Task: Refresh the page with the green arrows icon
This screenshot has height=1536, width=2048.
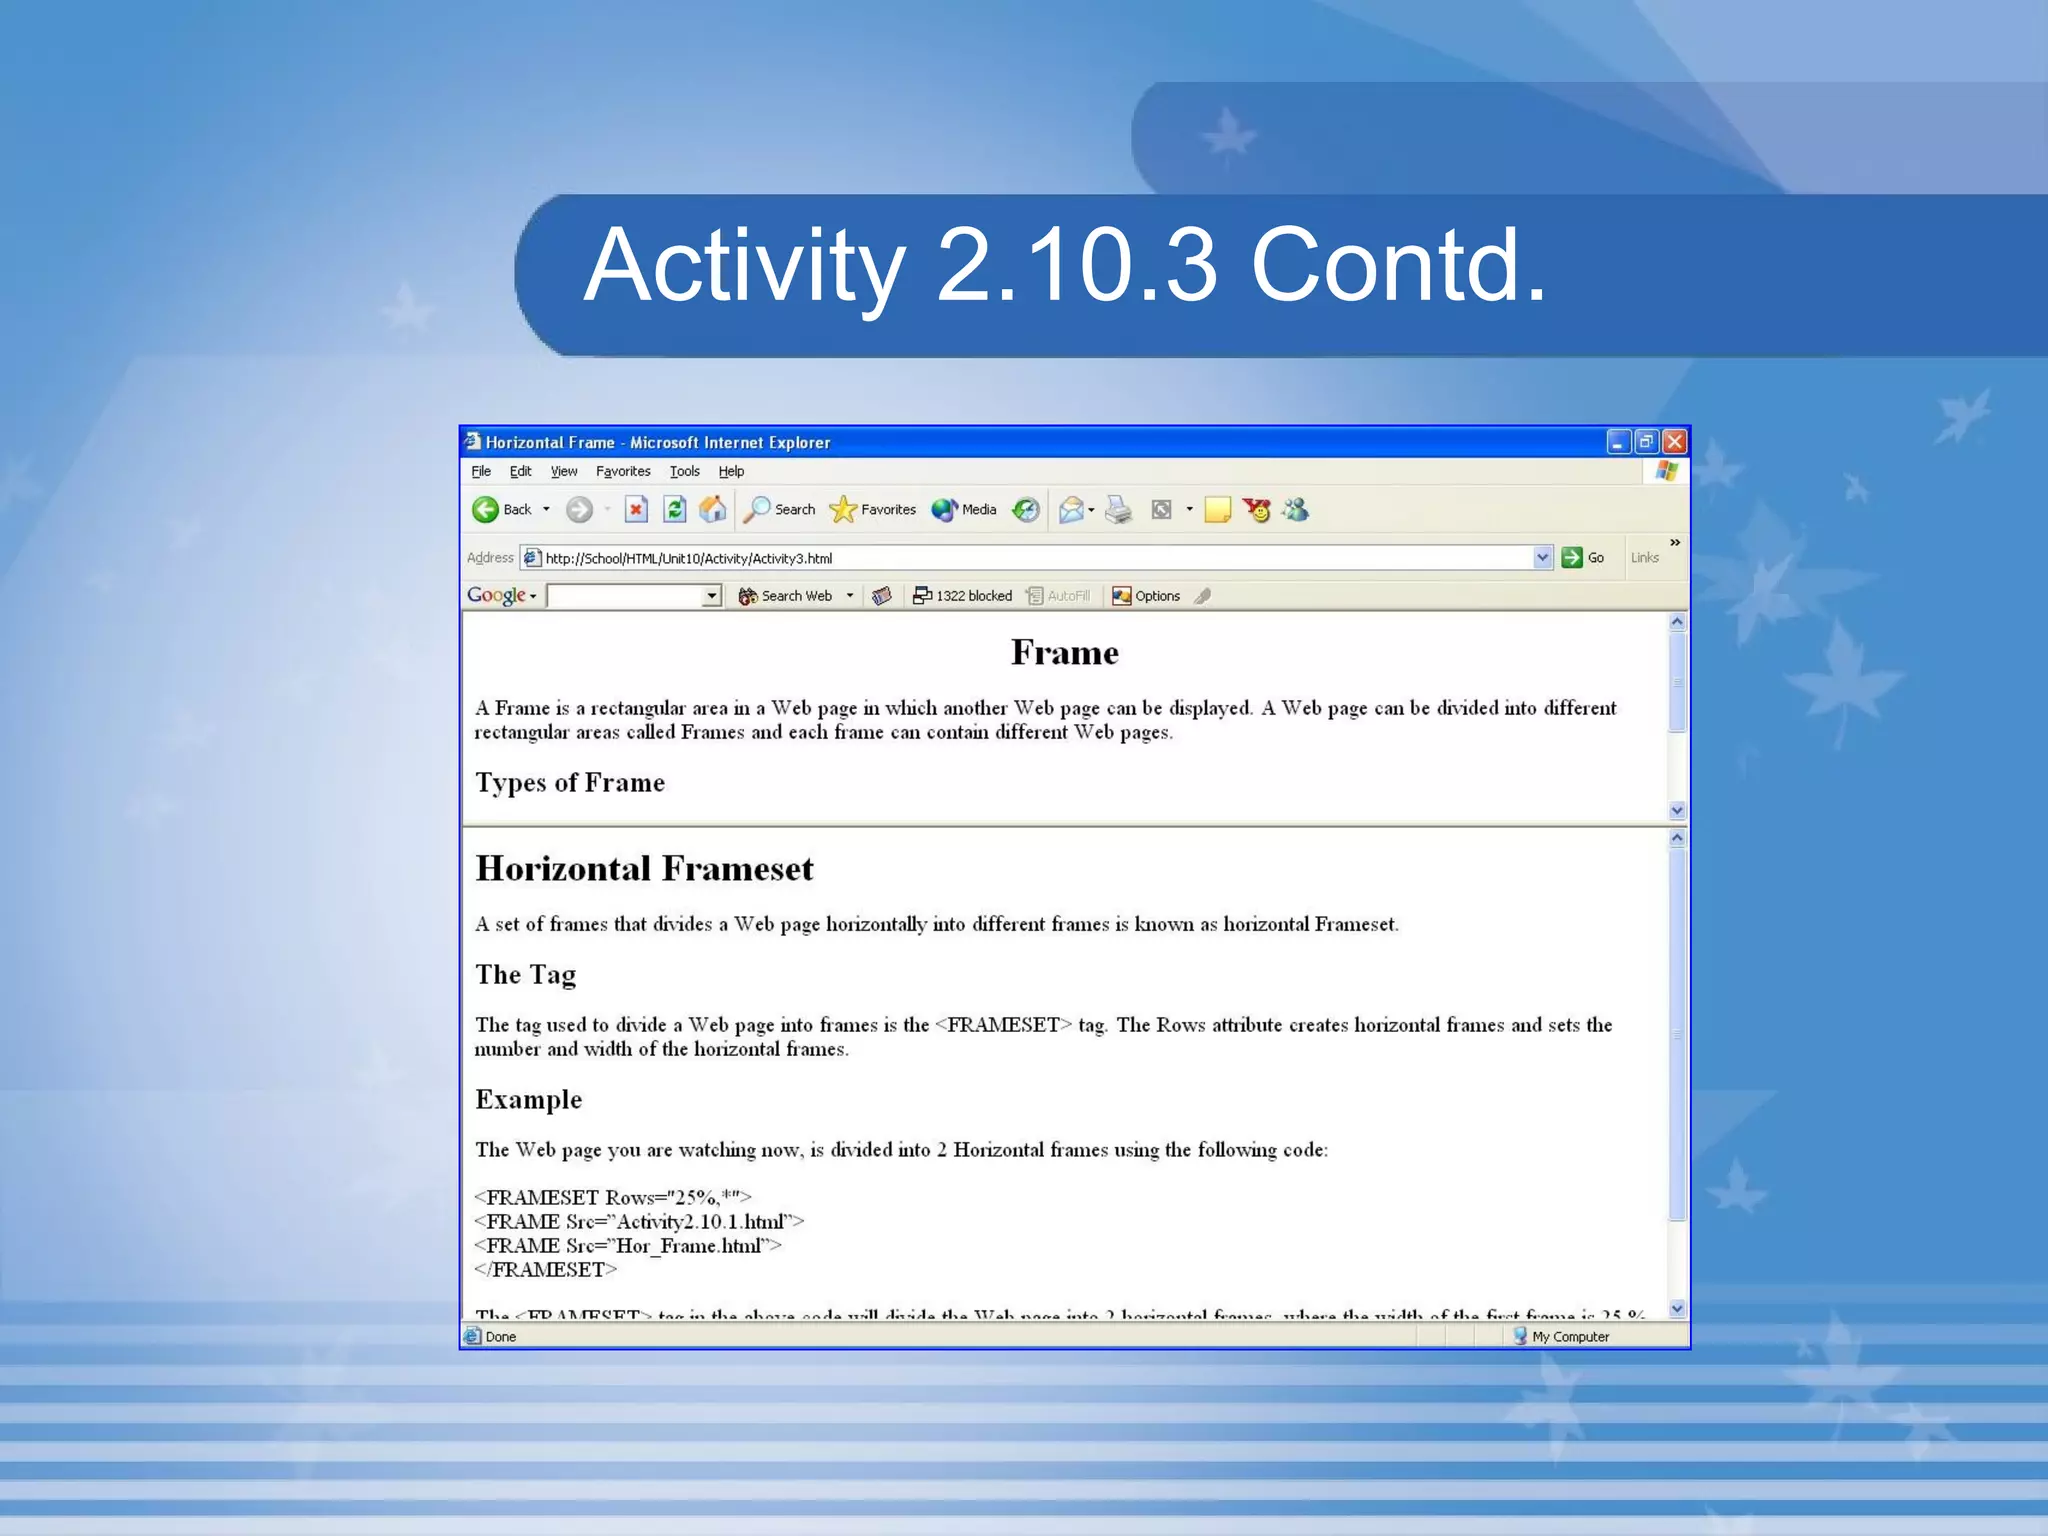Action: [675, 510]
